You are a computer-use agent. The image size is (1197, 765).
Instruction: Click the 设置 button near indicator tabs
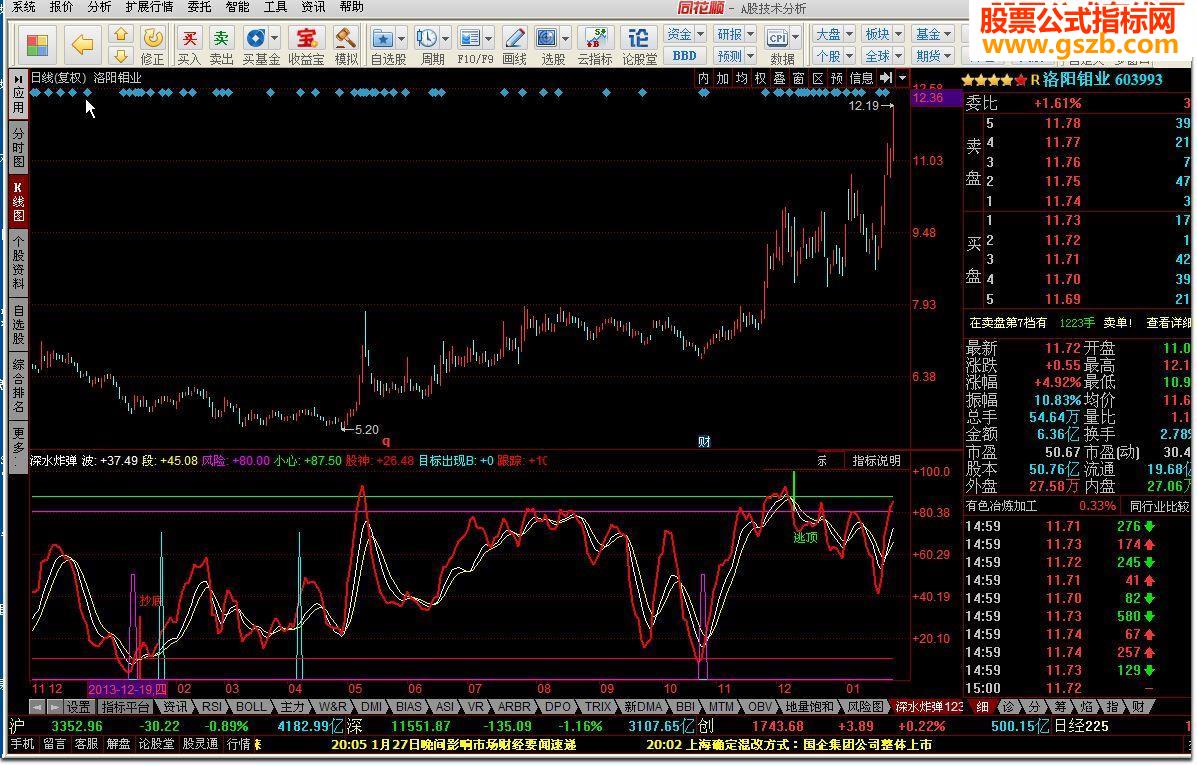coord(78,707)
